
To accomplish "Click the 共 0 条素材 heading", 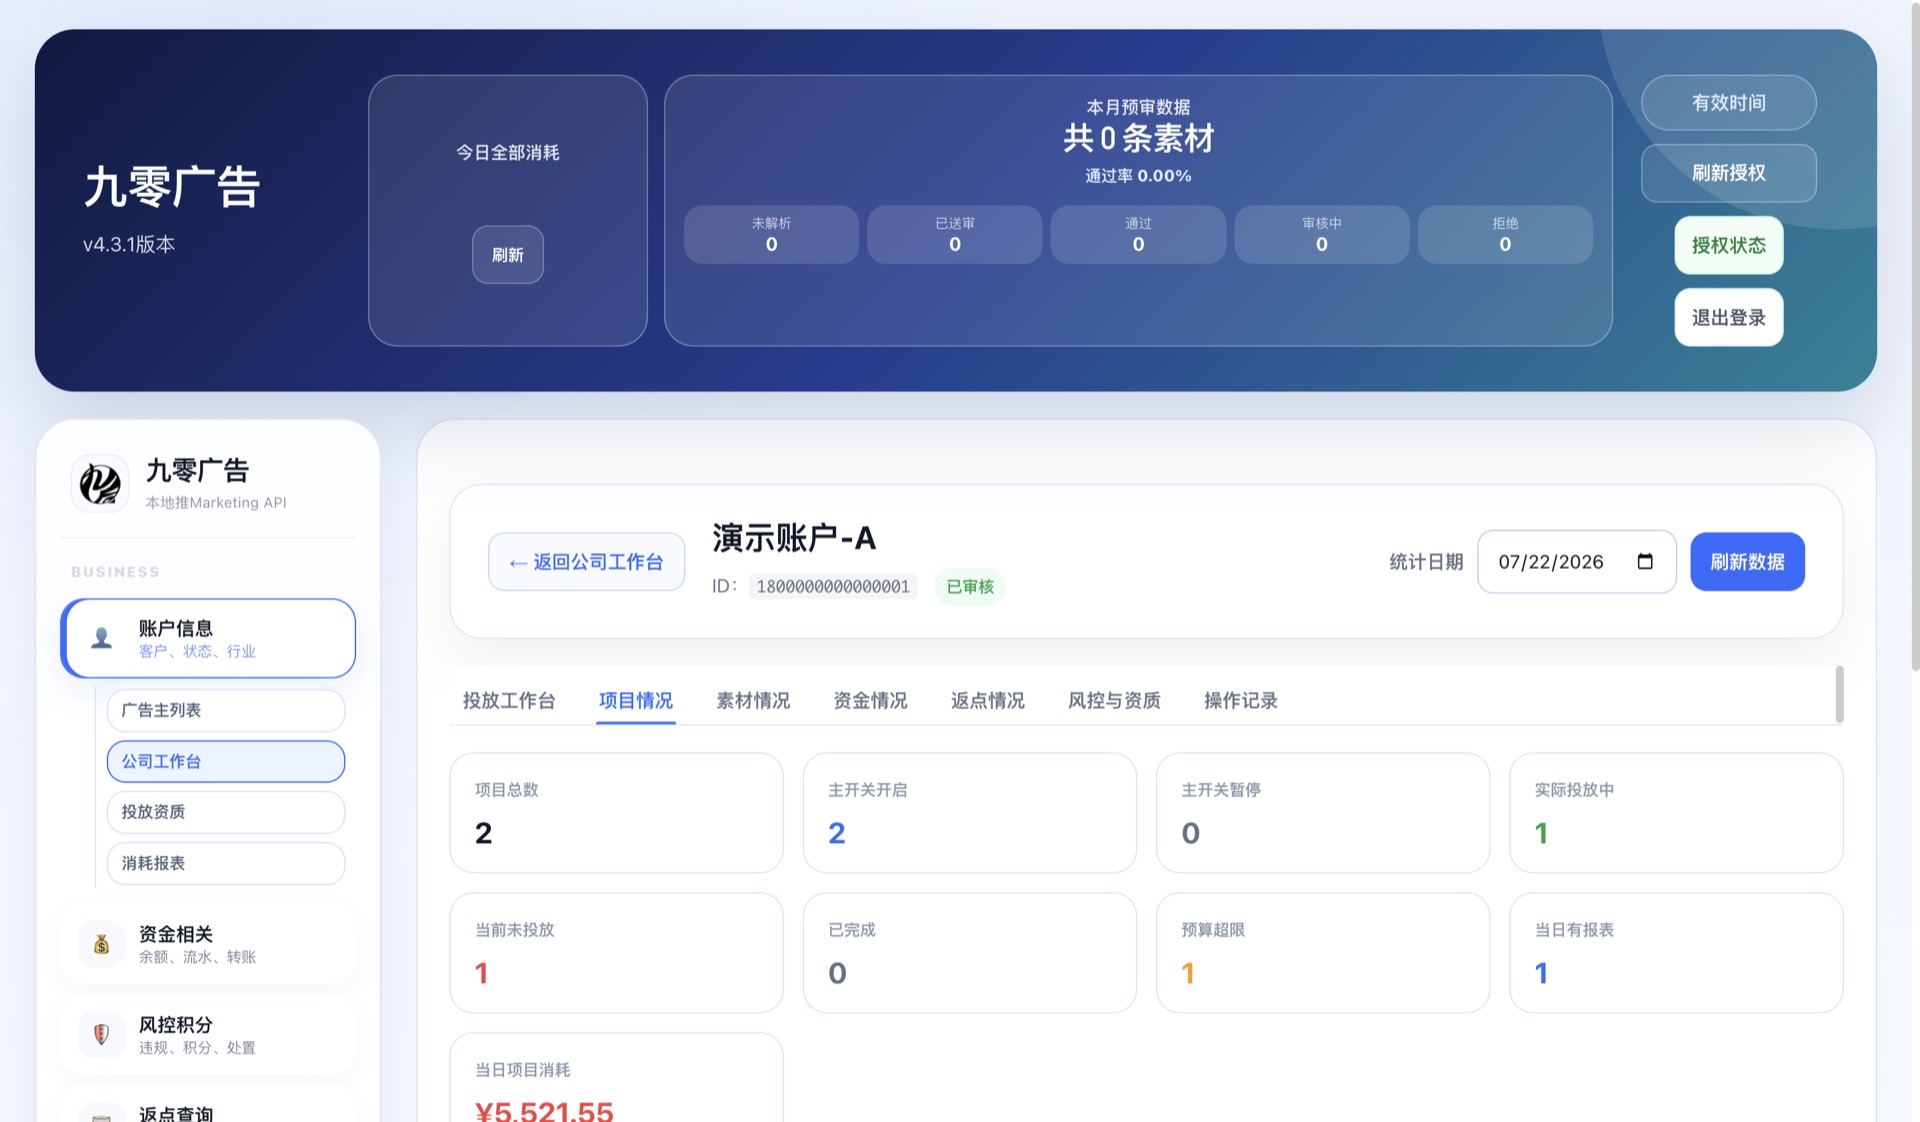I will [1138, 138].
